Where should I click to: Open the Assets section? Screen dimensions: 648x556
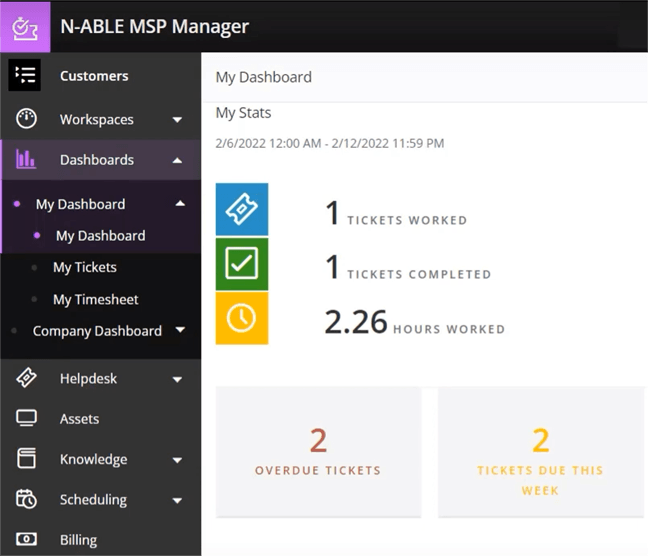coord(79,419)
